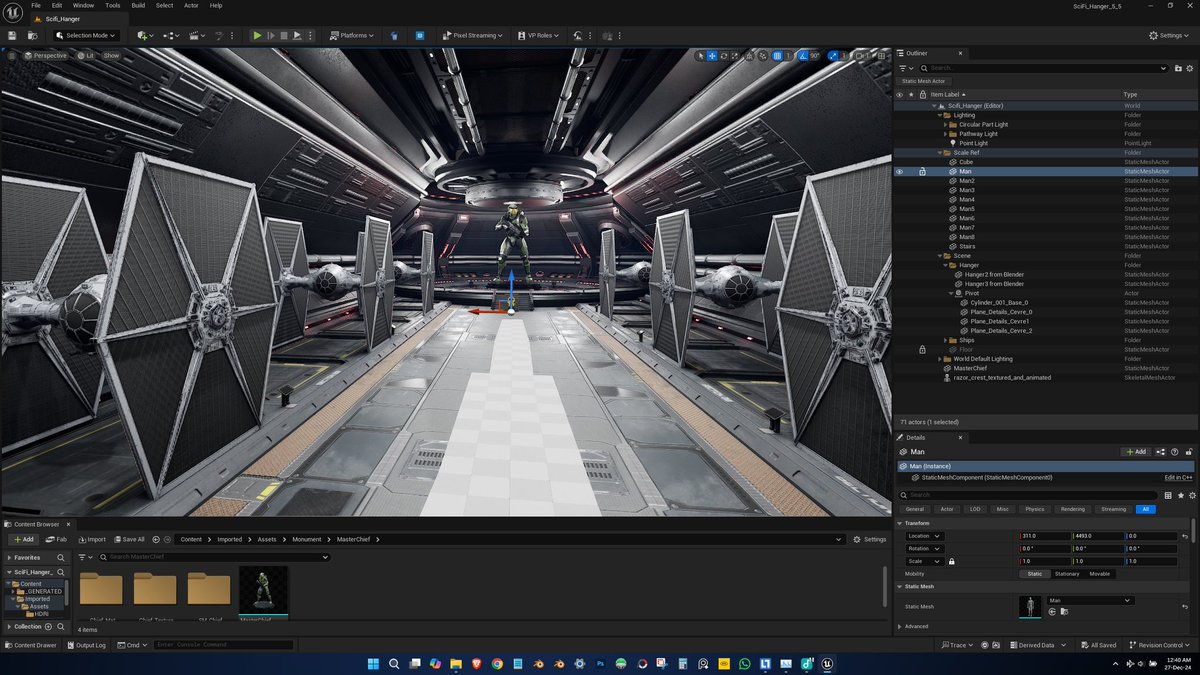Open the viewport options hamburger menu

tap(12, 55)
